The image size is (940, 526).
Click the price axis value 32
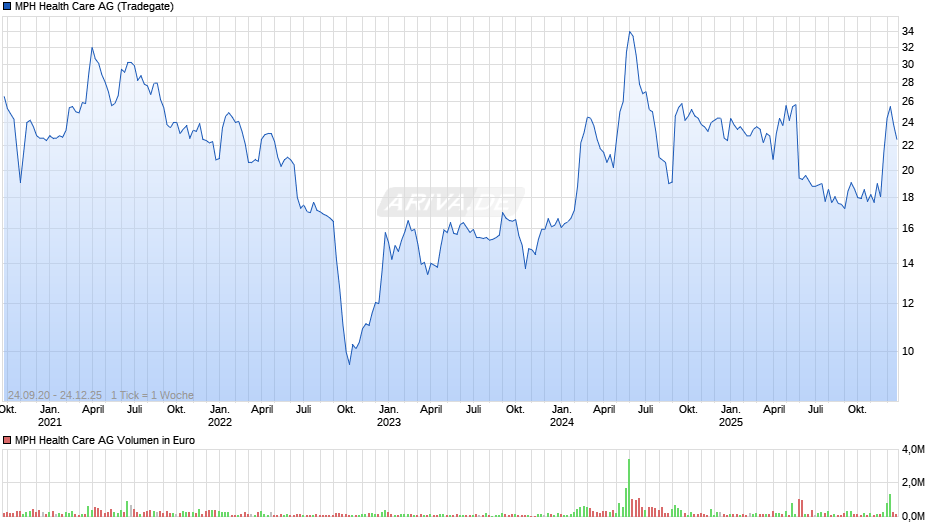tap(908, 47)
